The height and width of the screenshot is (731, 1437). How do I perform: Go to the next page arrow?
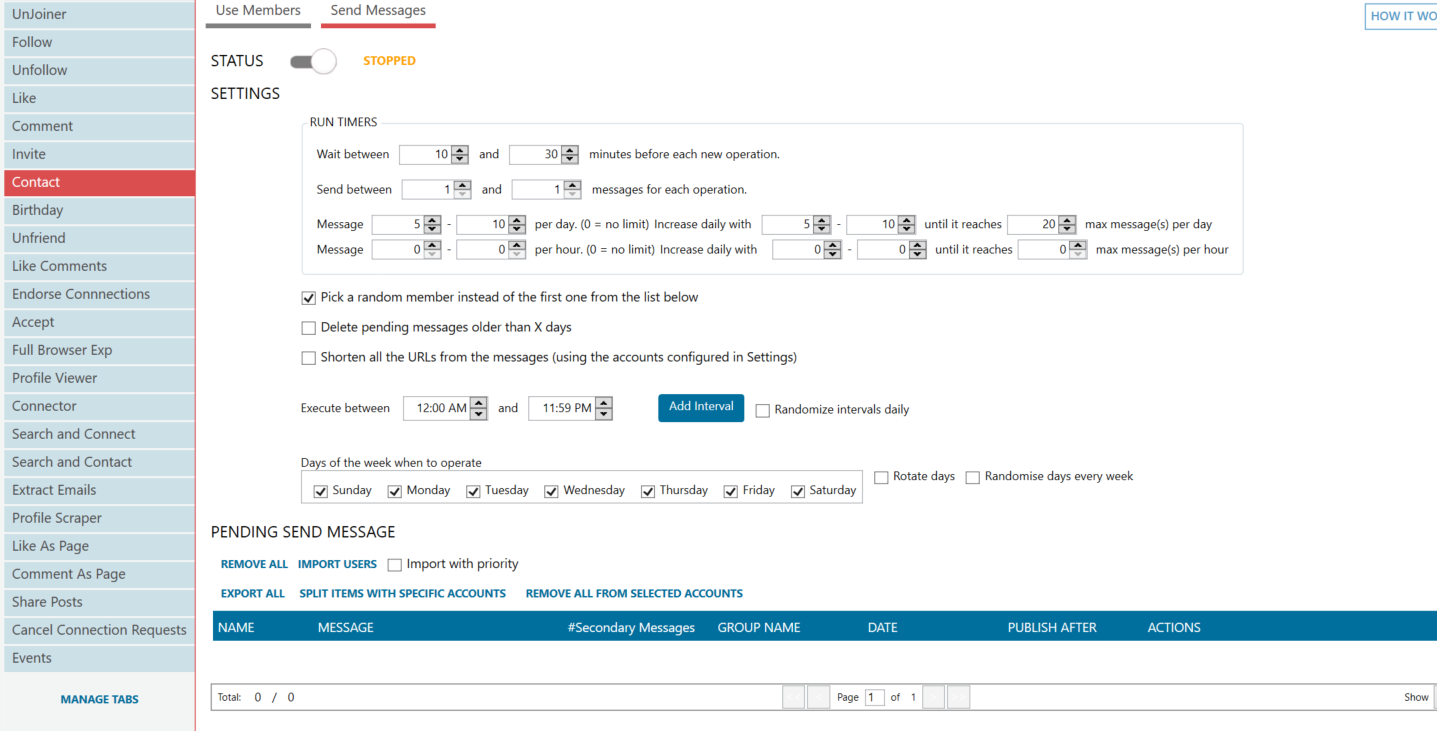pyautogui.click(x=934, y=698)
